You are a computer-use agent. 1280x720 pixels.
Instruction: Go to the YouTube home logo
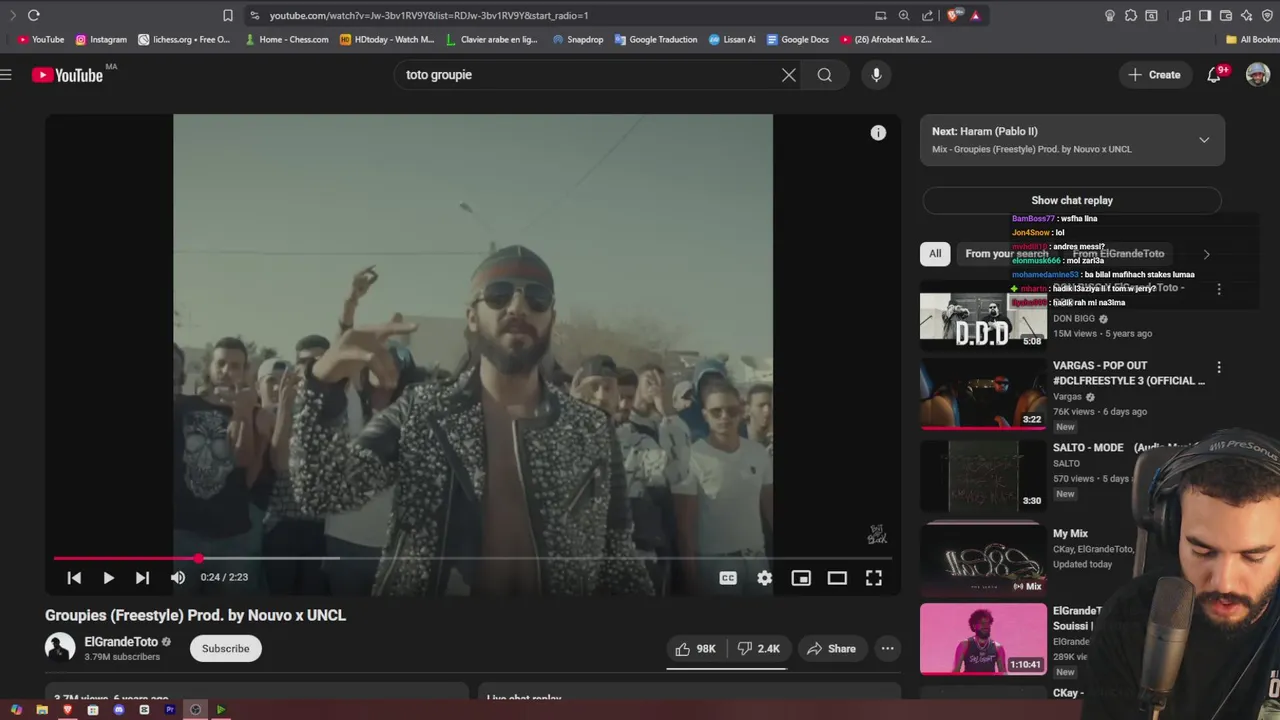(x=67, y=75)
